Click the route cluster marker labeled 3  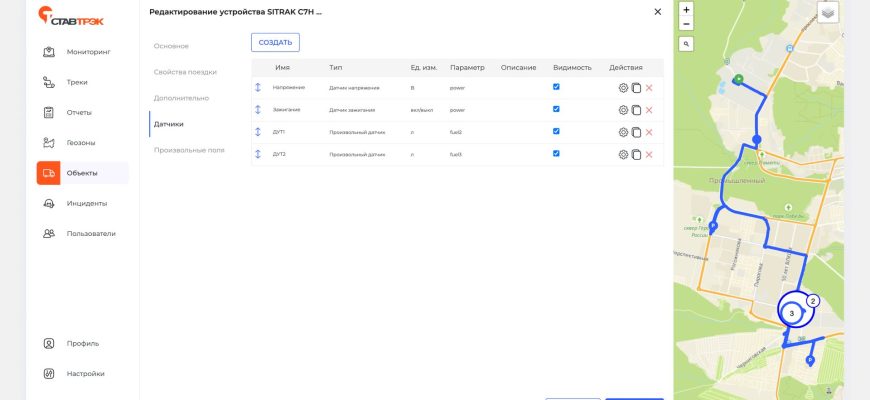pyautogui.click(x=792, y=313)
